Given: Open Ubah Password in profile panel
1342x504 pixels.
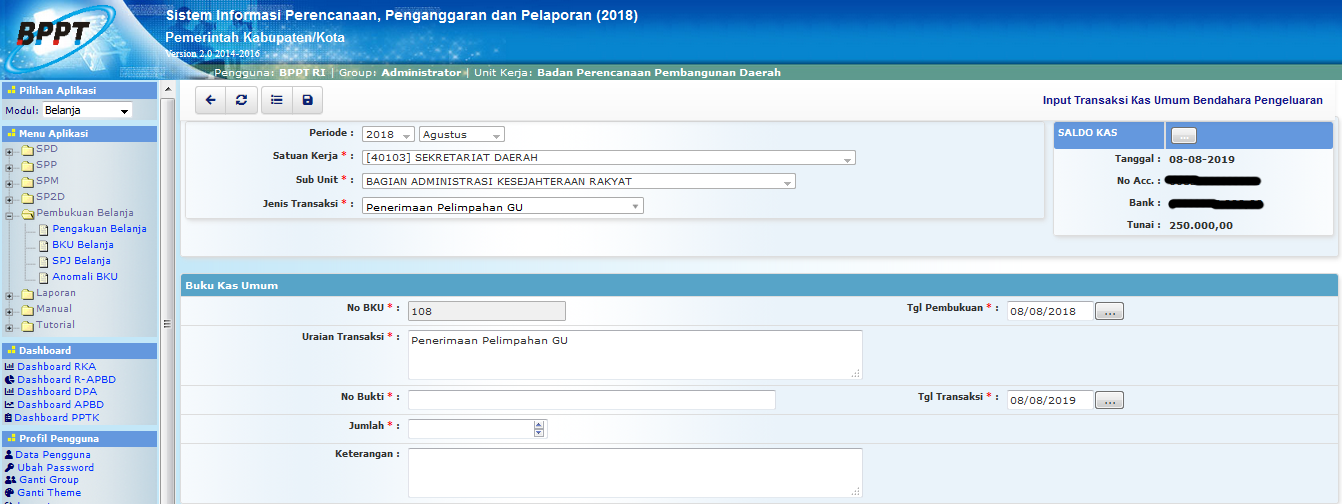Looking at the screenshot, I should [54, 467].
